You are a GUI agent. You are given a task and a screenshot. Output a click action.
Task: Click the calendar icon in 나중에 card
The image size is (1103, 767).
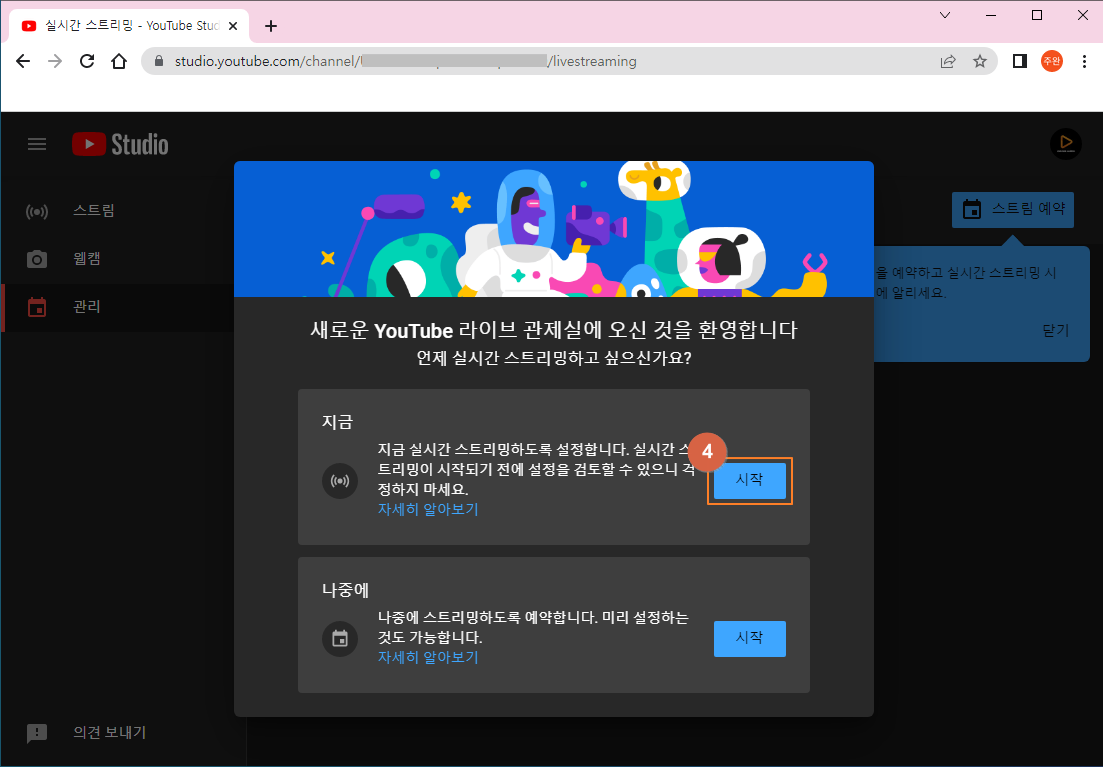(x=340, y=639)
